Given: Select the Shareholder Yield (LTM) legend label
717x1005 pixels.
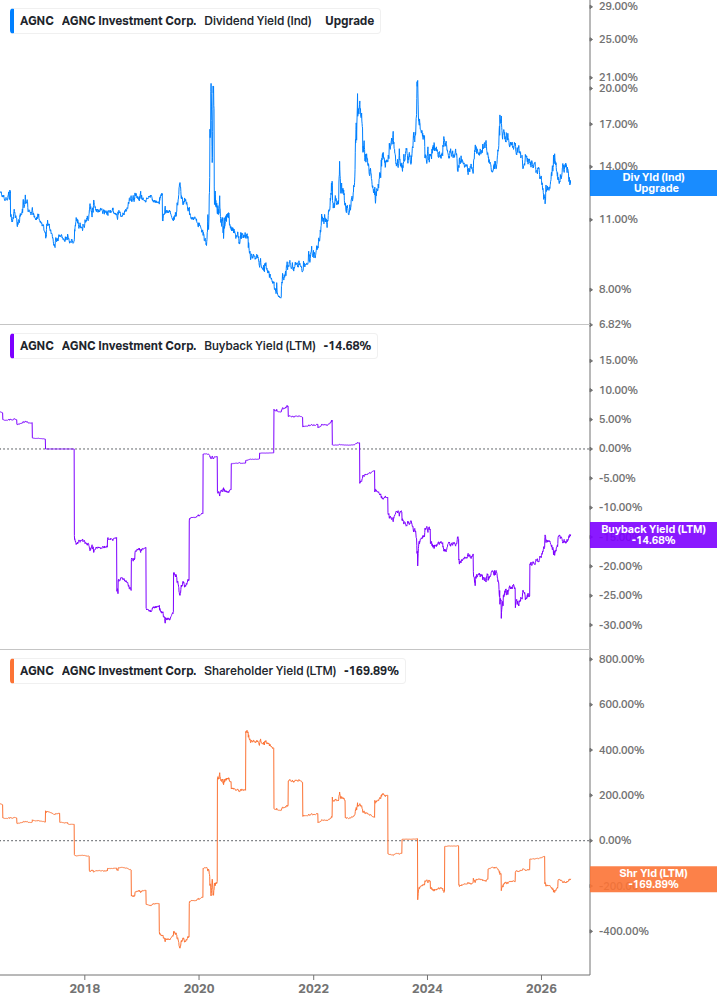Looking at the screenshot, I should click(270, 670).
